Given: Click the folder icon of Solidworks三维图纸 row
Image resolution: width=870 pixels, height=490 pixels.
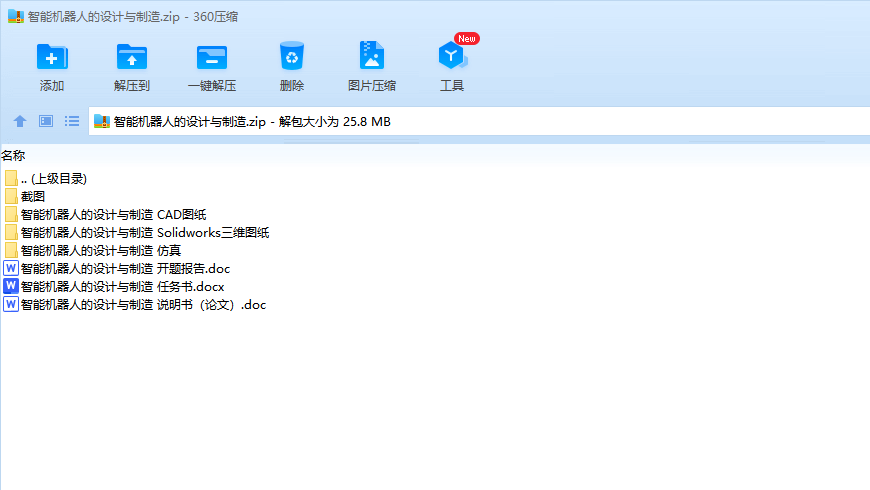Looking at the screenshot, I should point(11,233).
